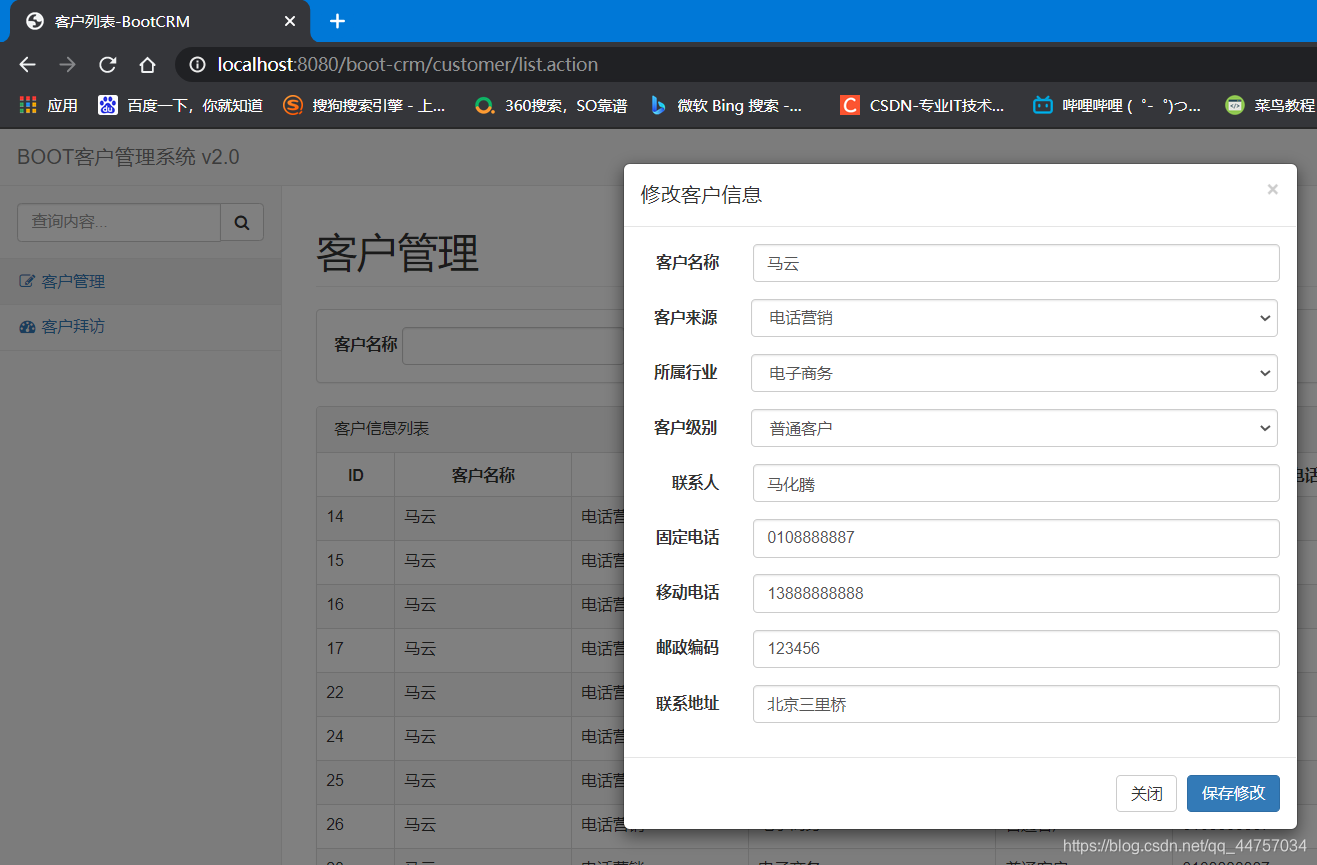The width and height of the screenshot is (1317, 865).
Task: Open 360搜索 bookmark
Action: [x=551, y=105]
